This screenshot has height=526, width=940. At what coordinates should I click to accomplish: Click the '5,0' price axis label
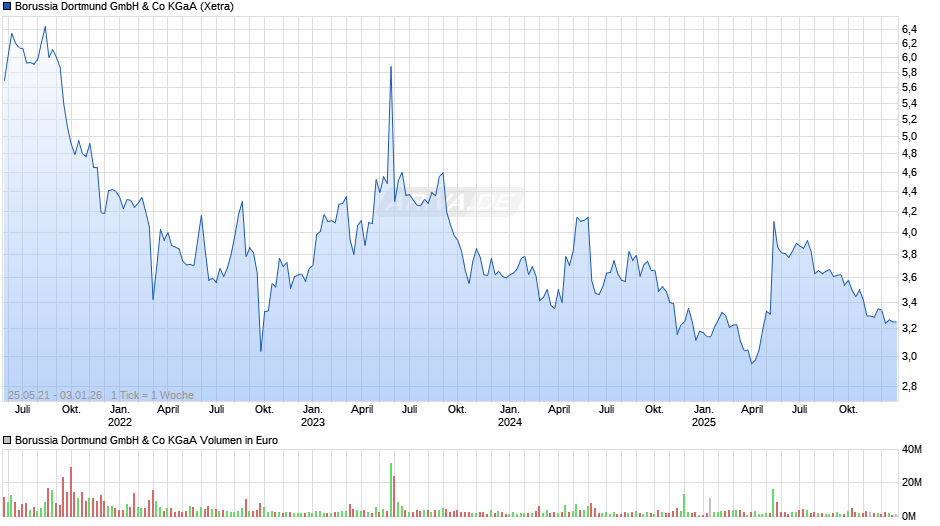tap(909, 136)
